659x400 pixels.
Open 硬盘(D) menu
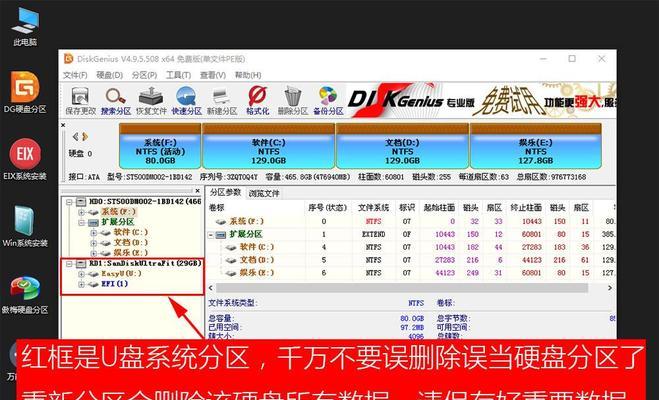pos(109,75)
